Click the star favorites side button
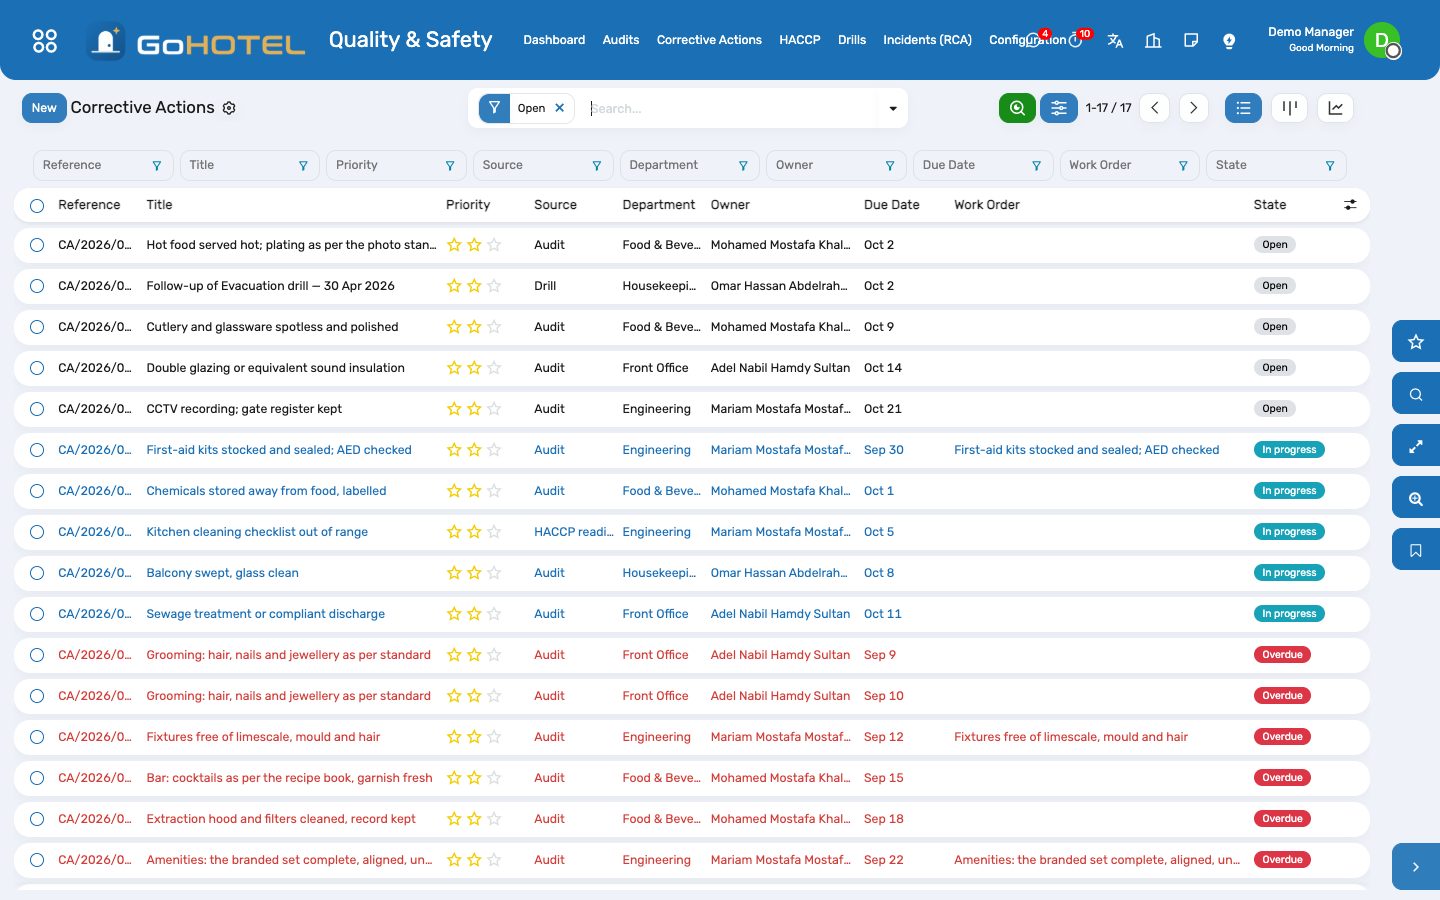This screenshot has width=1440, height=900. click(x=1416, y=342)
